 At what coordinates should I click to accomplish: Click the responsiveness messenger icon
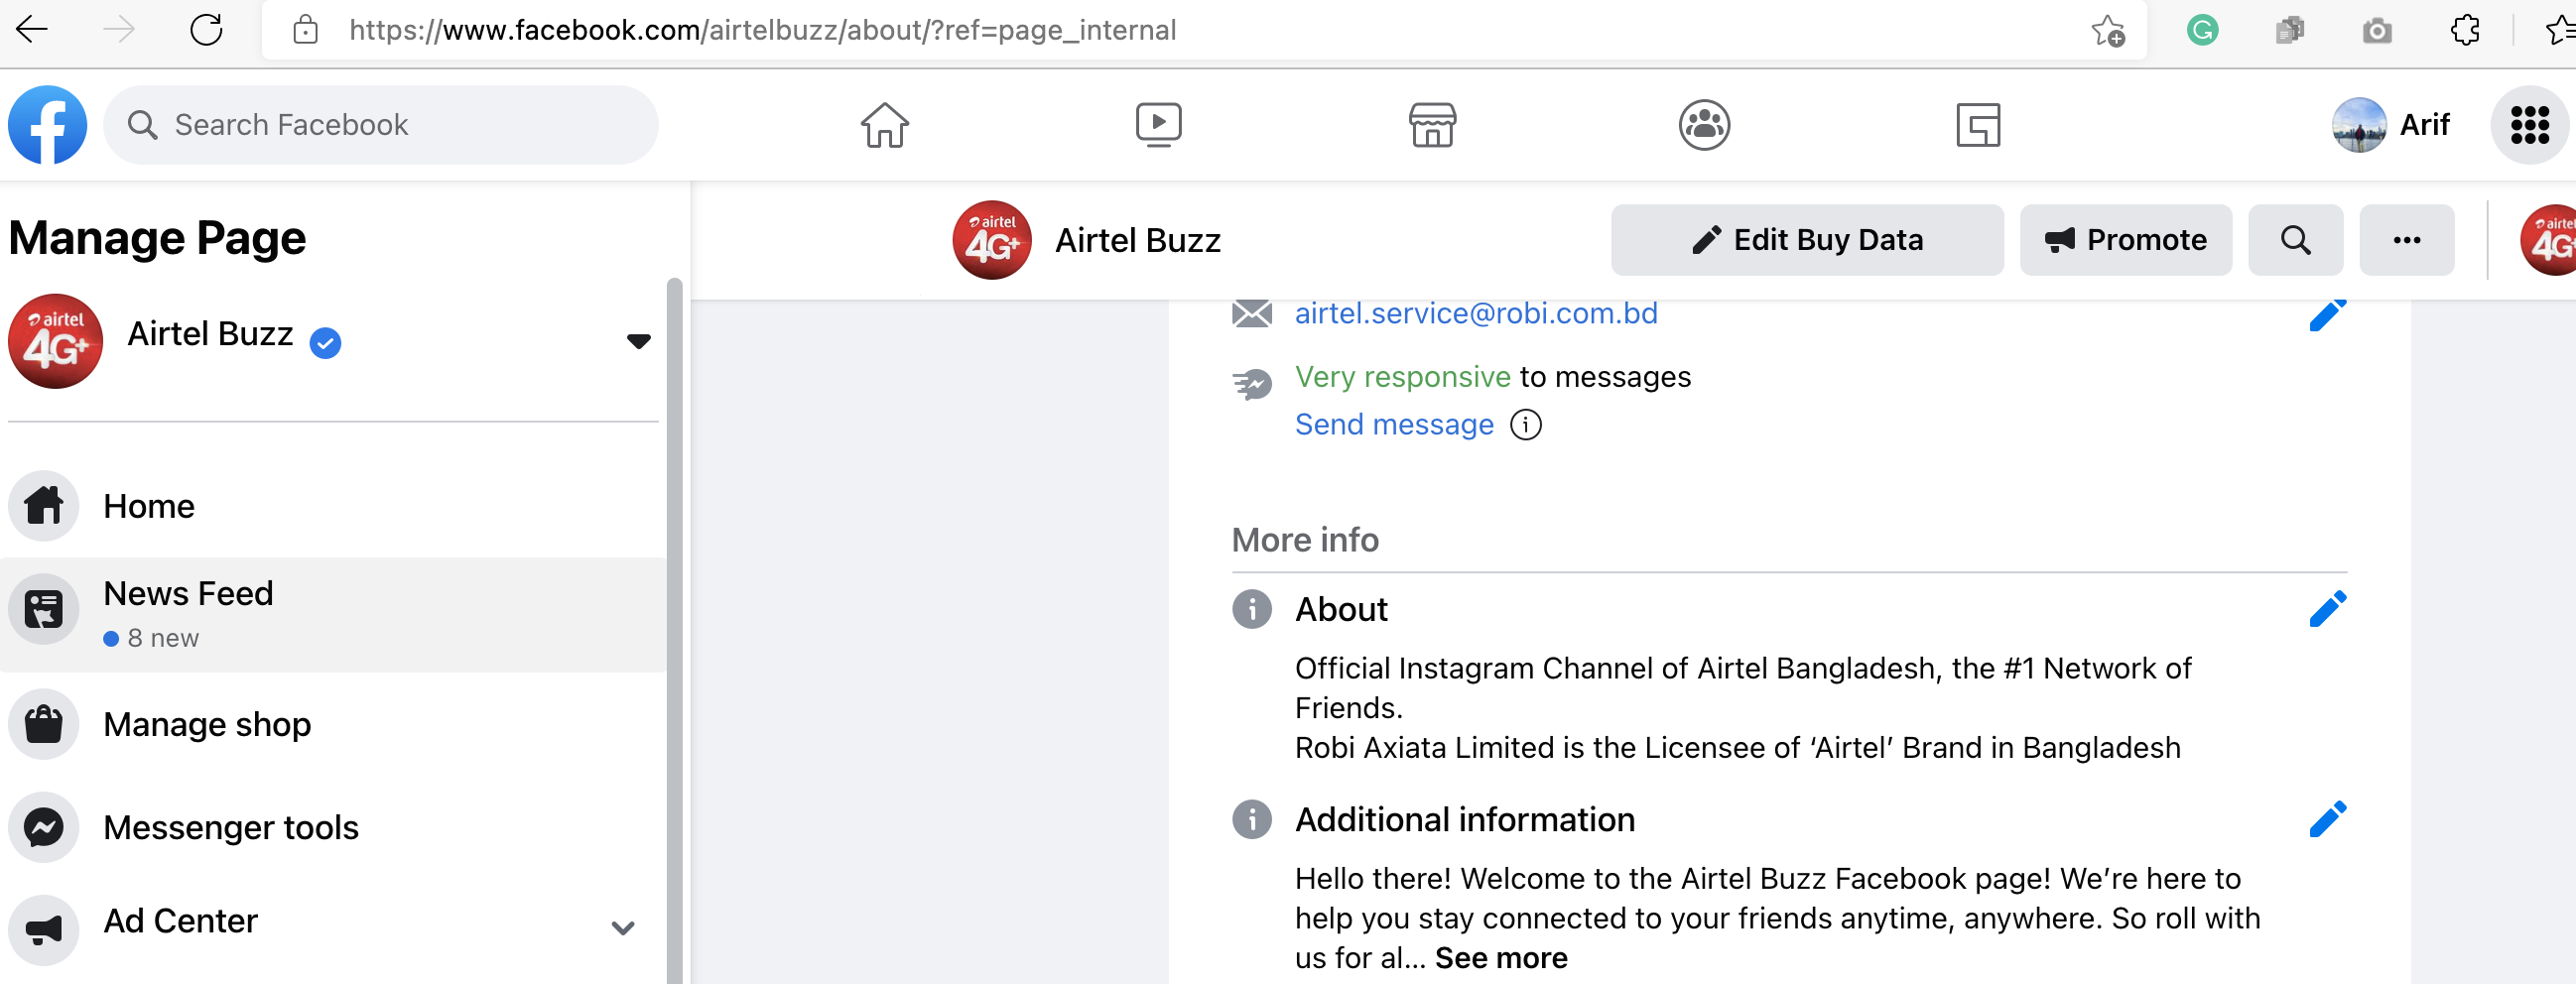pyautogui.click(x=1251, y=385)
